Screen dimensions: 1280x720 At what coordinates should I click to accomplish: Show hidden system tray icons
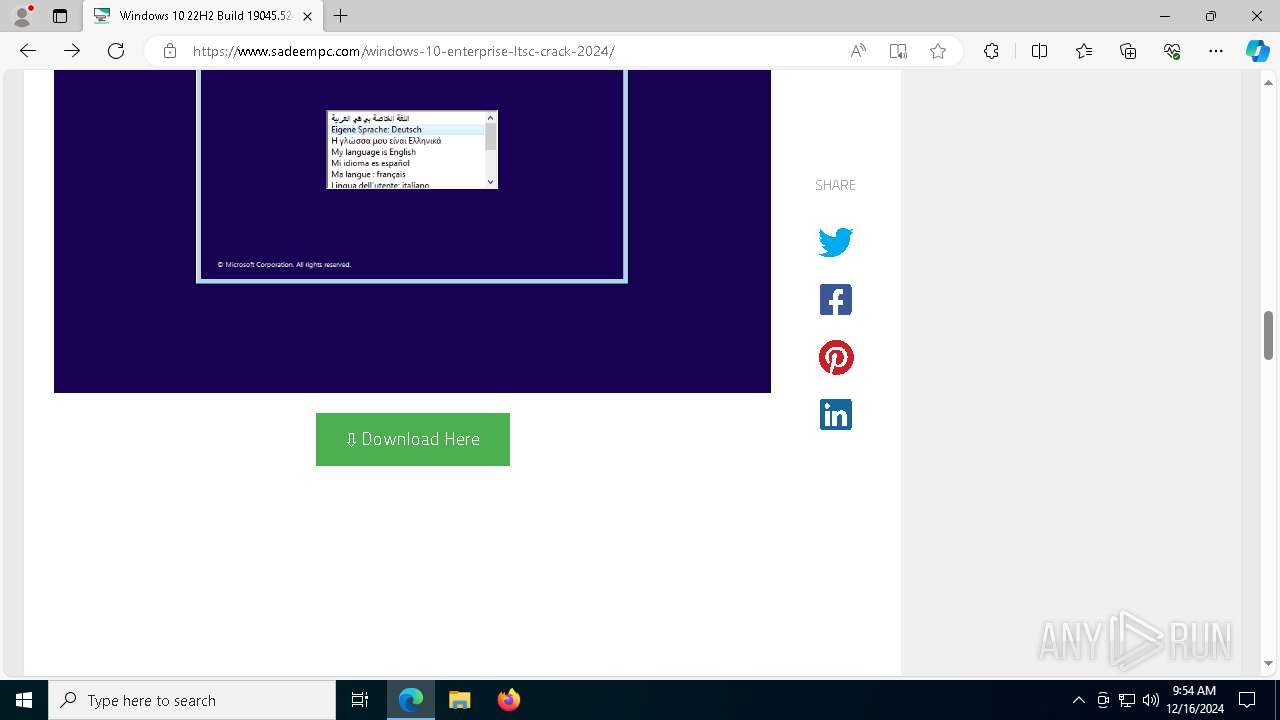[1078, 700]
